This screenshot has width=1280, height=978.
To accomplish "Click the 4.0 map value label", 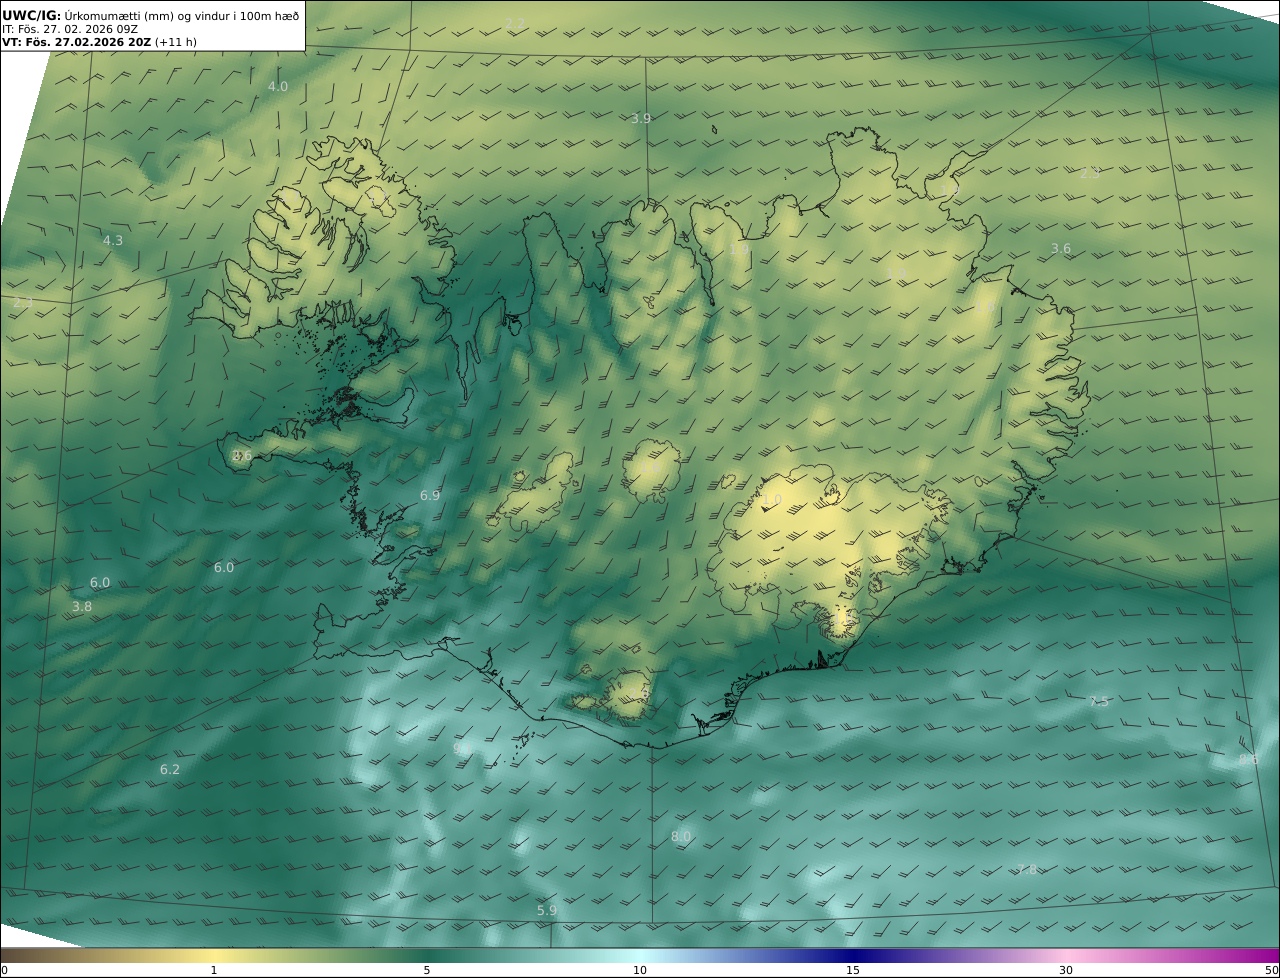I will (278, 87).
